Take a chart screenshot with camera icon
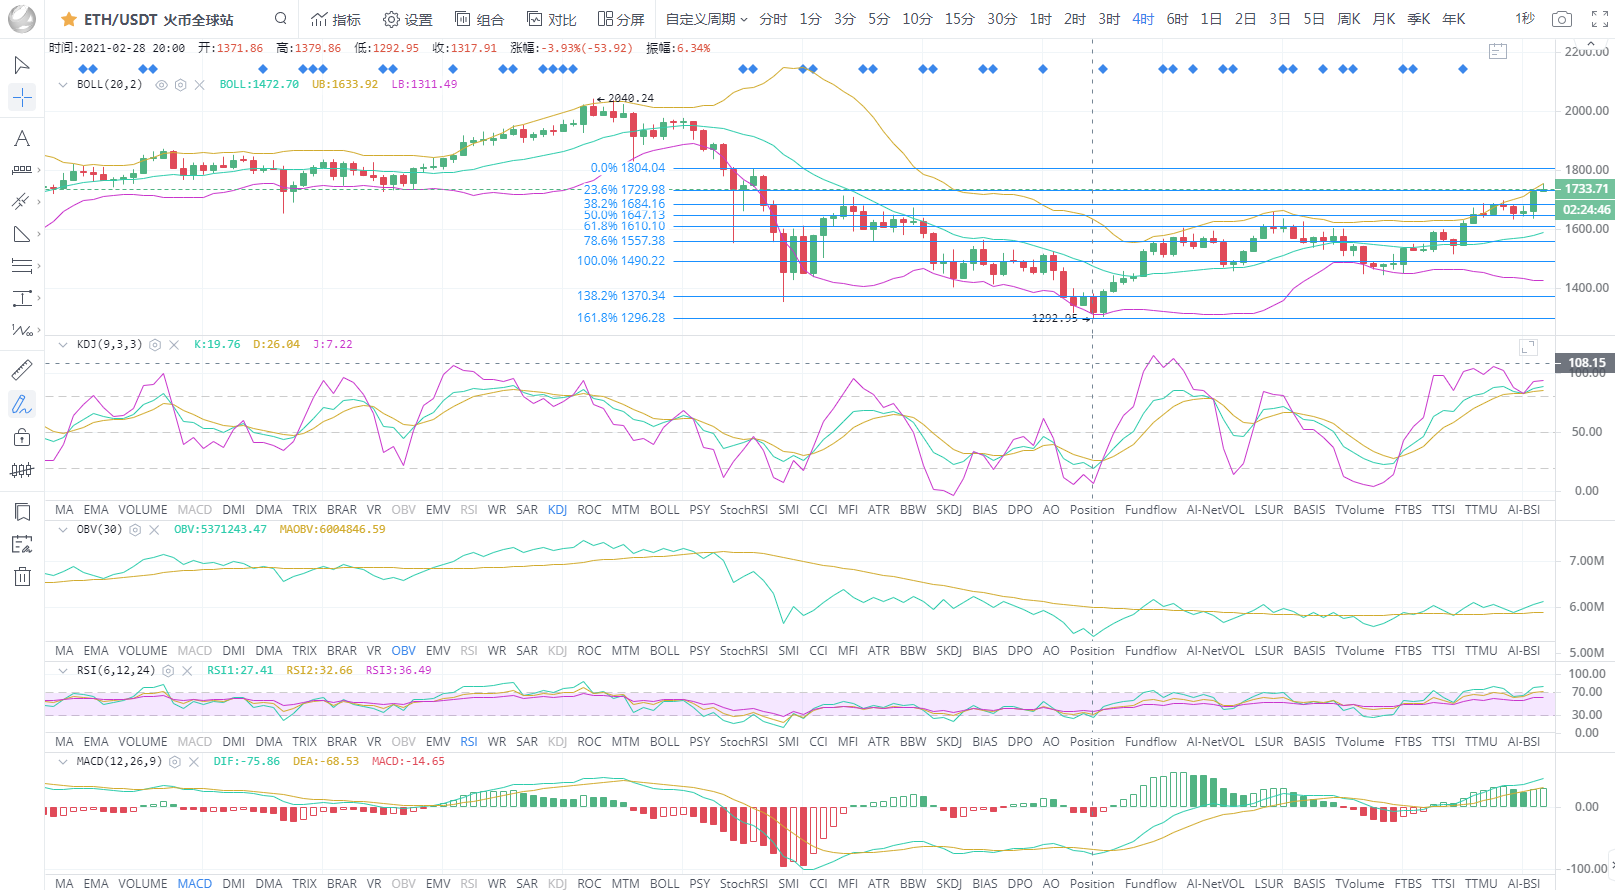 click(x=1561, y=19)
